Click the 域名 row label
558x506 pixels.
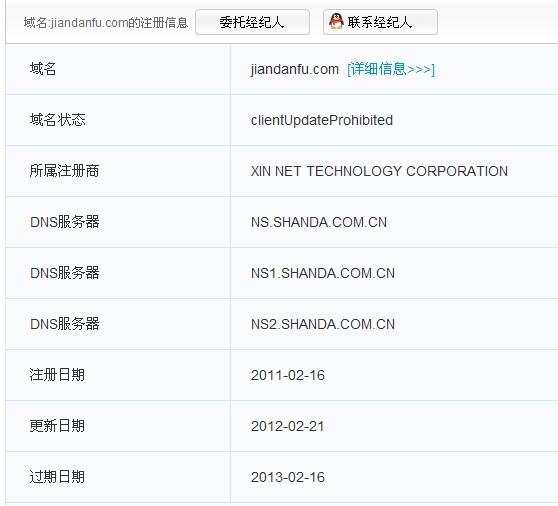point(43,69)
